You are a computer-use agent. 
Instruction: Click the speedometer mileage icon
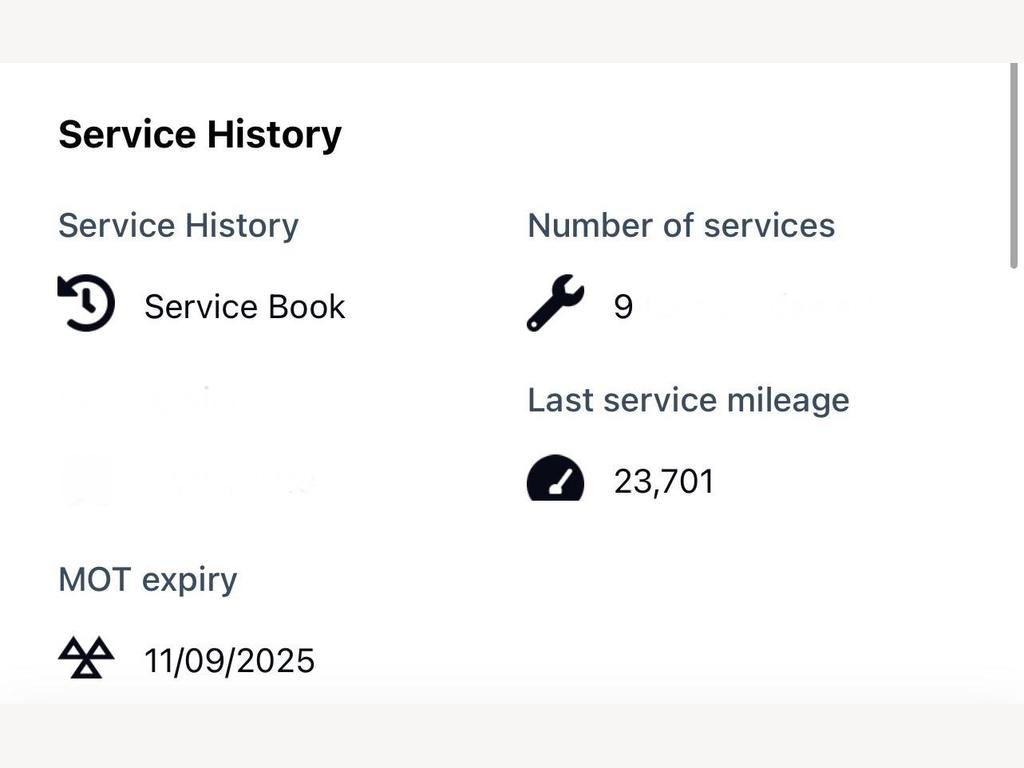pyautogui.click(x=555, y=478)
